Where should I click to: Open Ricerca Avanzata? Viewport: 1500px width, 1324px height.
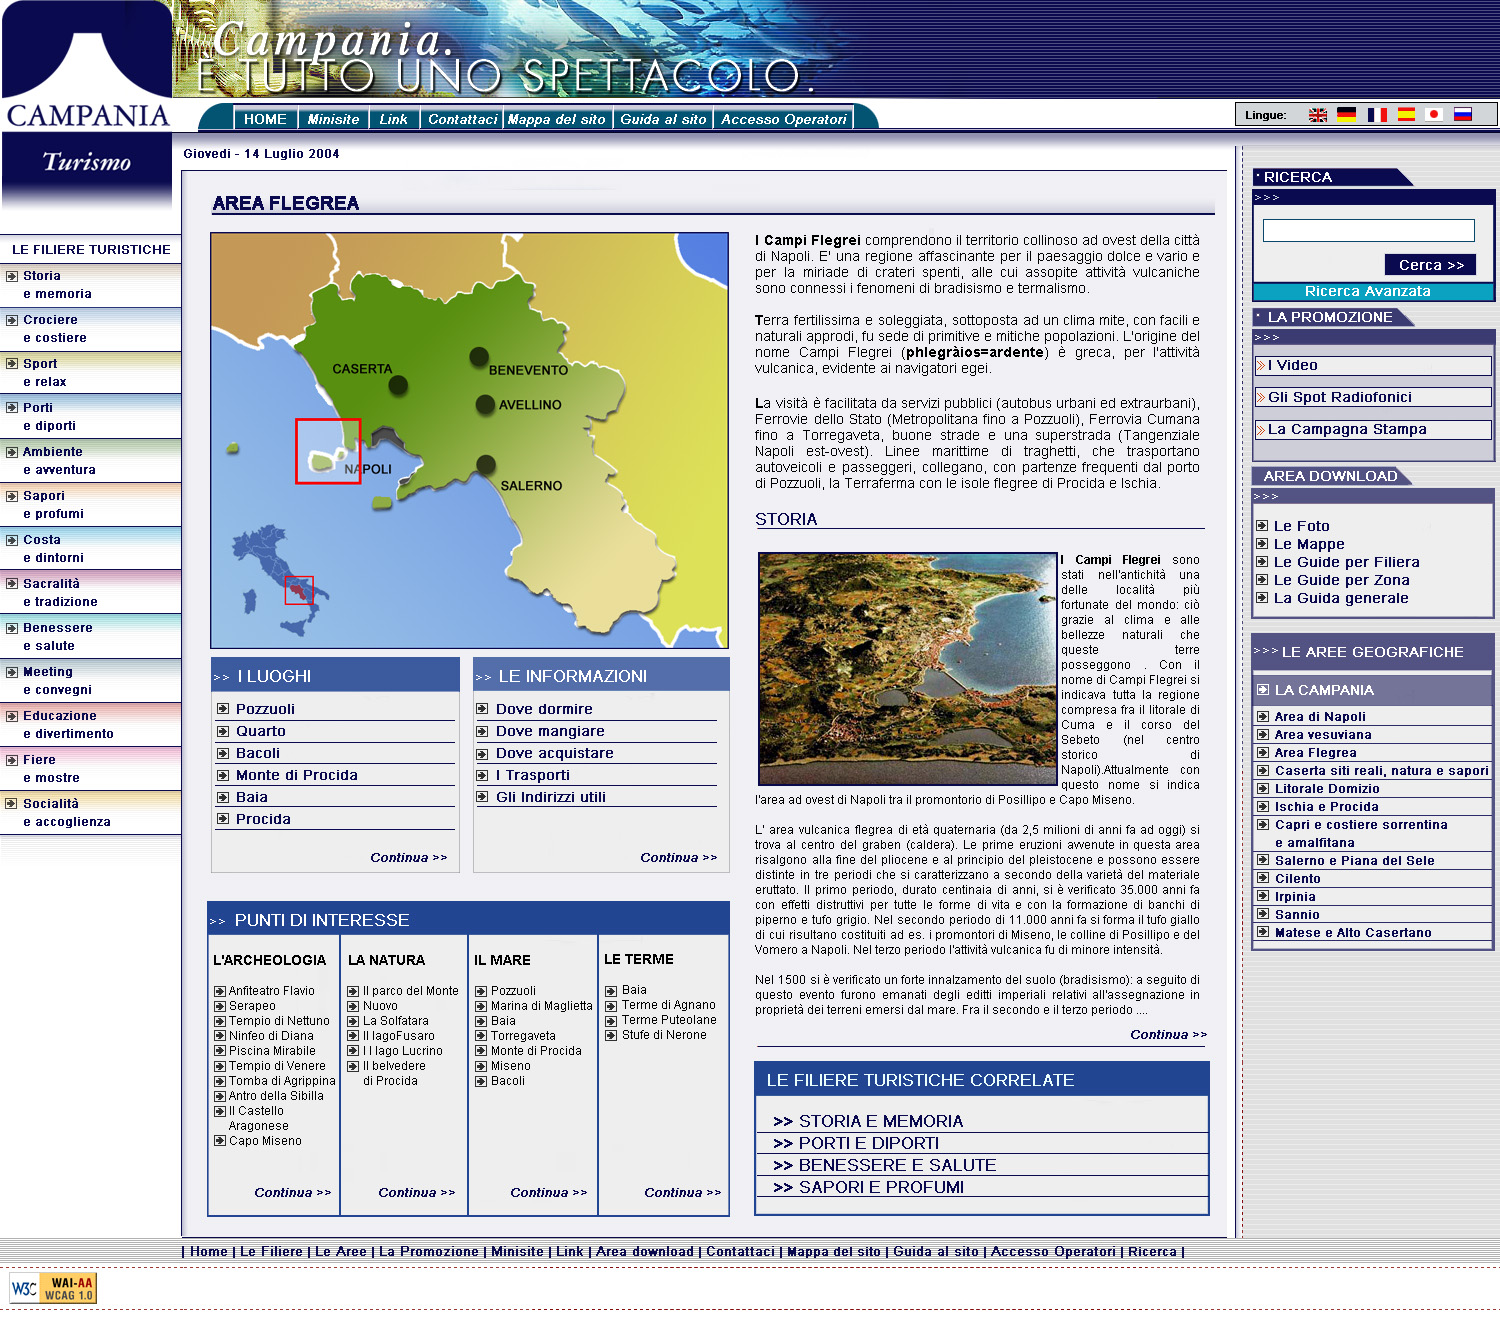click(1367, 291)
